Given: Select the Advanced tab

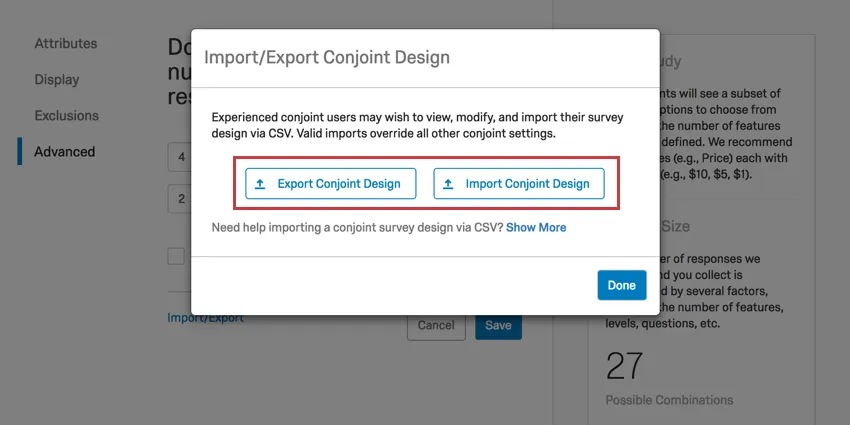Looking at the screenshot, I should pyautogui.click(x=65, y=152).
